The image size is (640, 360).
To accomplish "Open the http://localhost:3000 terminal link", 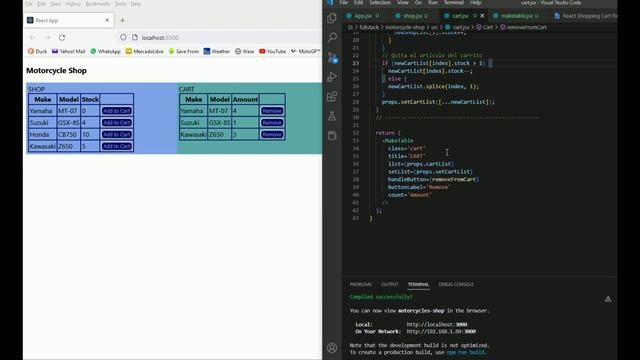I will (437, 324).
